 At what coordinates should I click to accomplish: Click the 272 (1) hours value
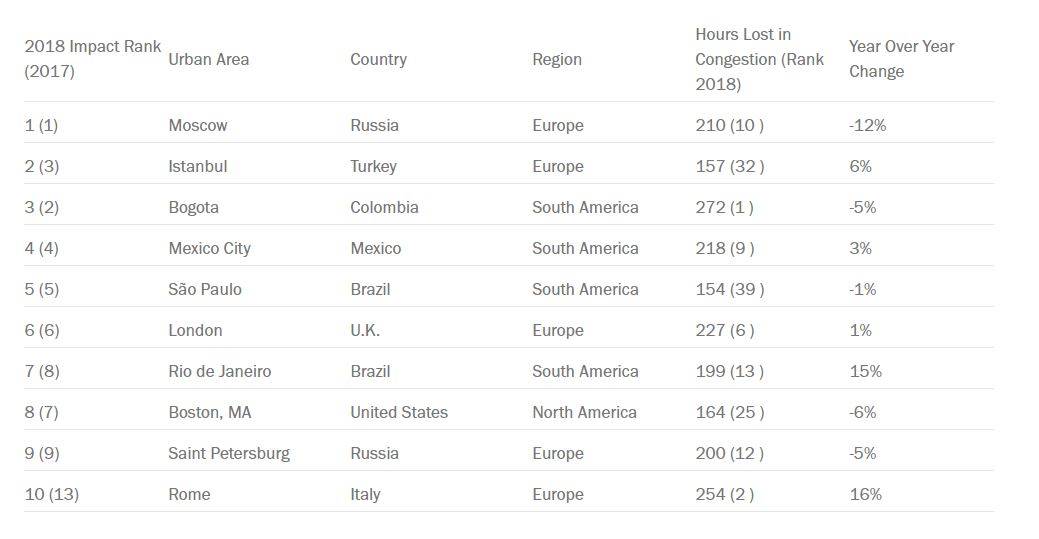coord(724,208)
